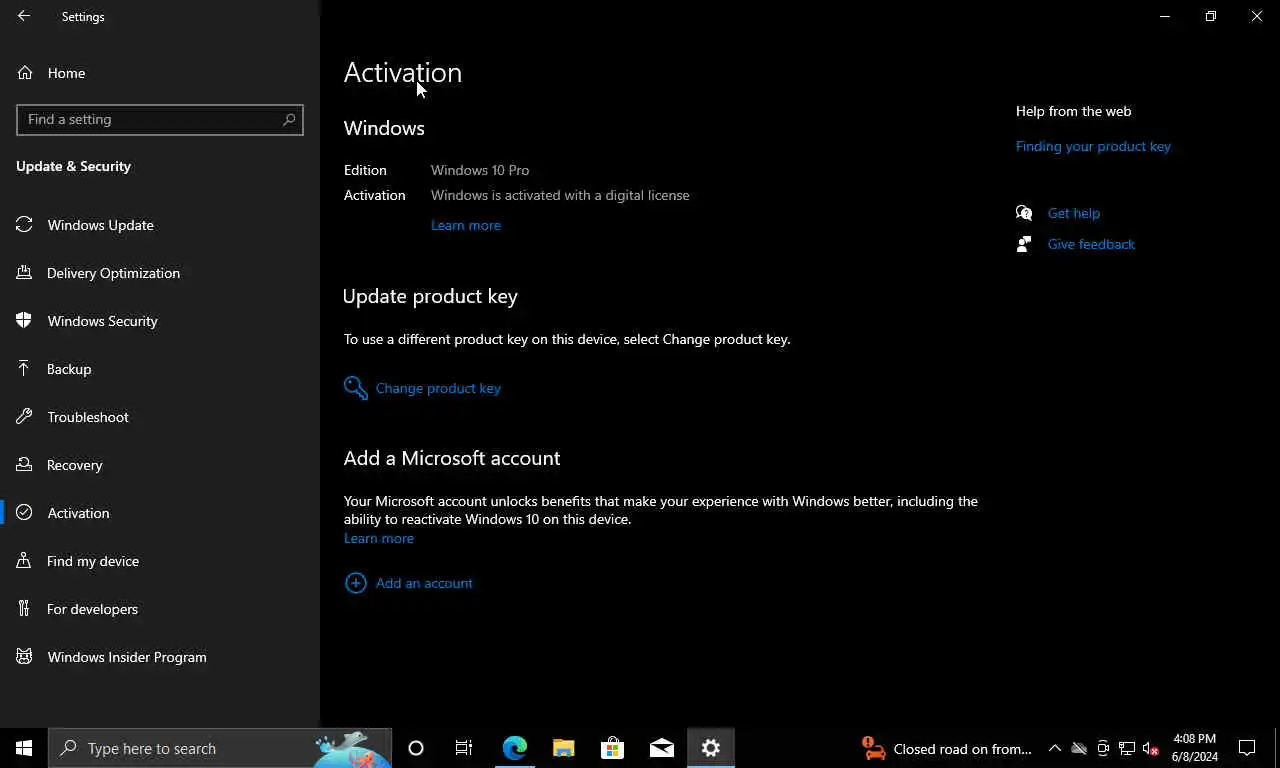Click the Help from the web heading
The height and width of the screenshot is (768, 1280).
[1074, 111]
